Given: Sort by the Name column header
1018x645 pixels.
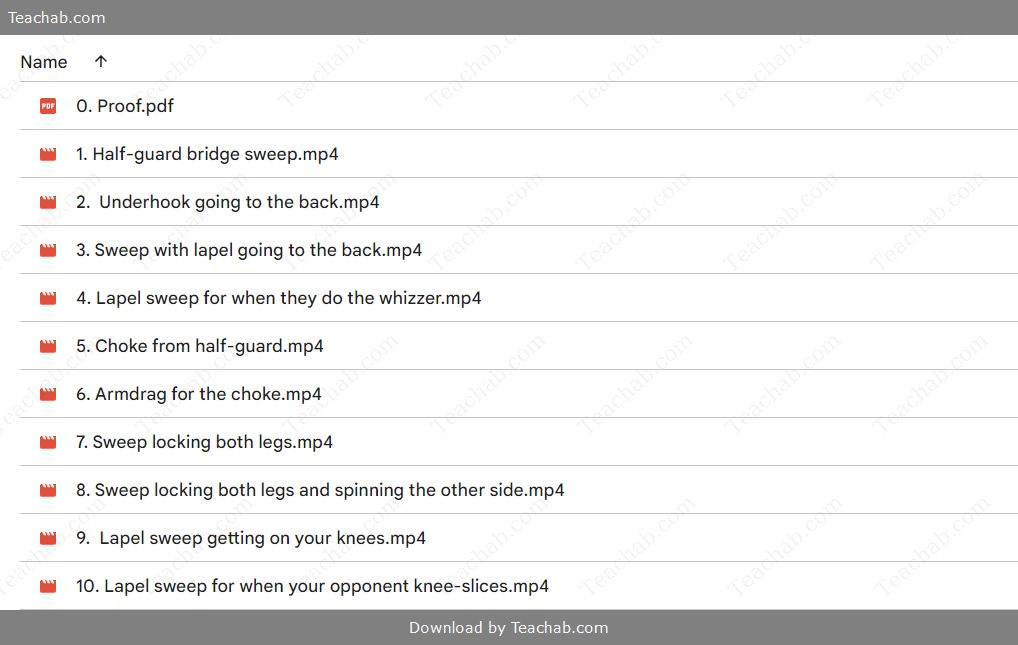Looking at the screenshot, I should click(x=43, y=62).
